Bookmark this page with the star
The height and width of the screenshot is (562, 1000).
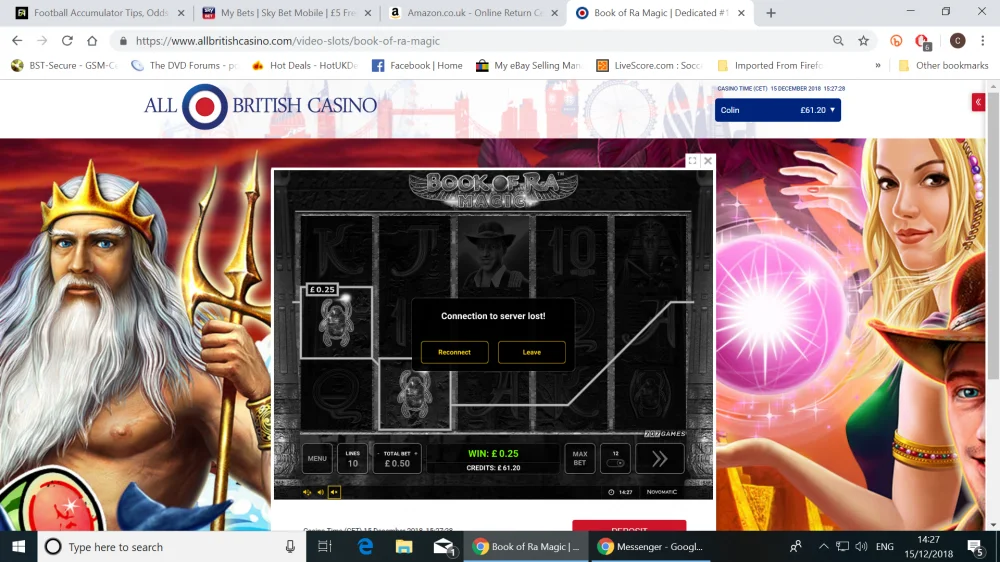click(x=864, y=41)
